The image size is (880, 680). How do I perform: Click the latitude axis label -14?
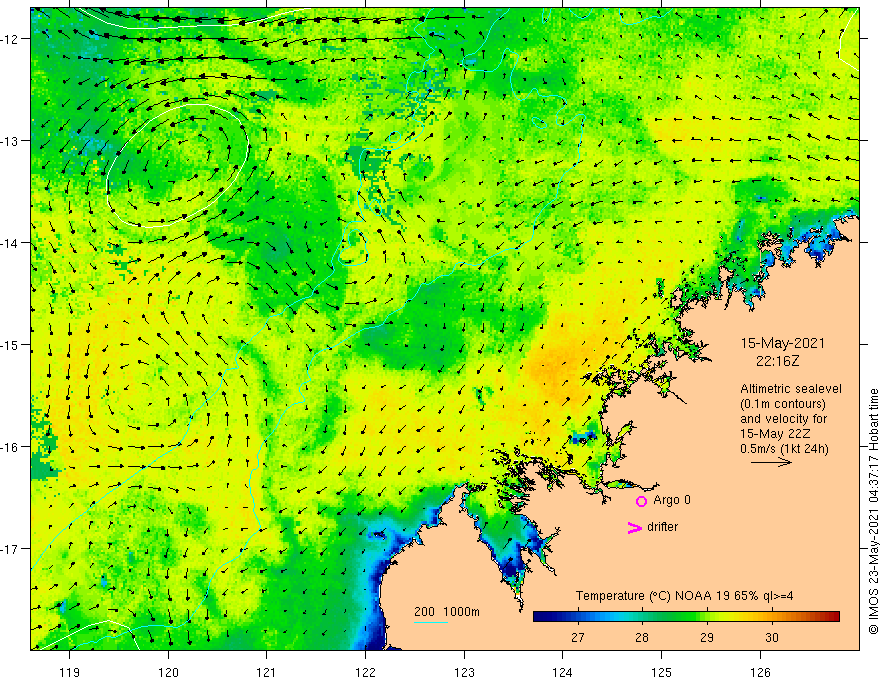(x=10, y=243)
